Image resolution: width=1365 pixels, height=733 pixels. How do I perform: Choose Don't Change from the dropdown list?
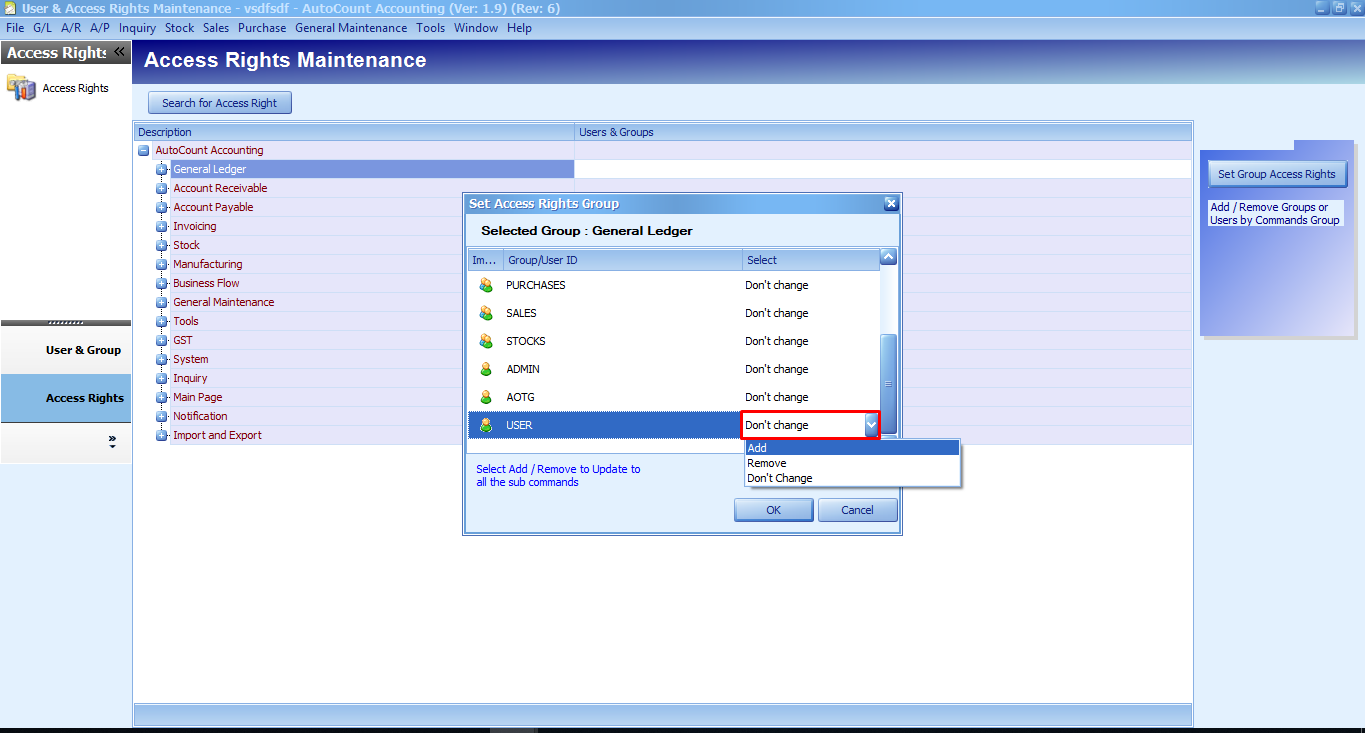852,478
